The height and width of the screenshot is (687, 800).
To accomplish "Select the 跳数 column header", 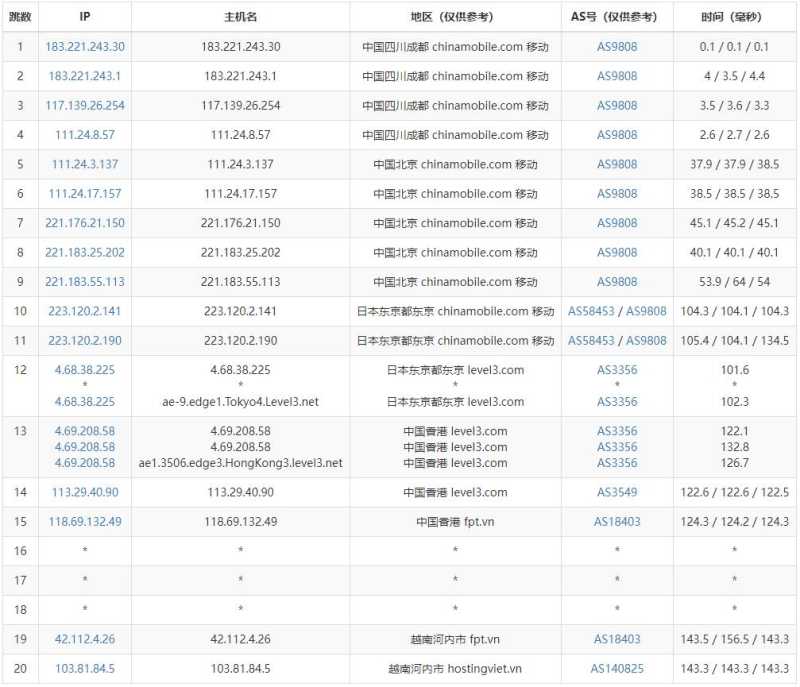I will coord(20,17).
